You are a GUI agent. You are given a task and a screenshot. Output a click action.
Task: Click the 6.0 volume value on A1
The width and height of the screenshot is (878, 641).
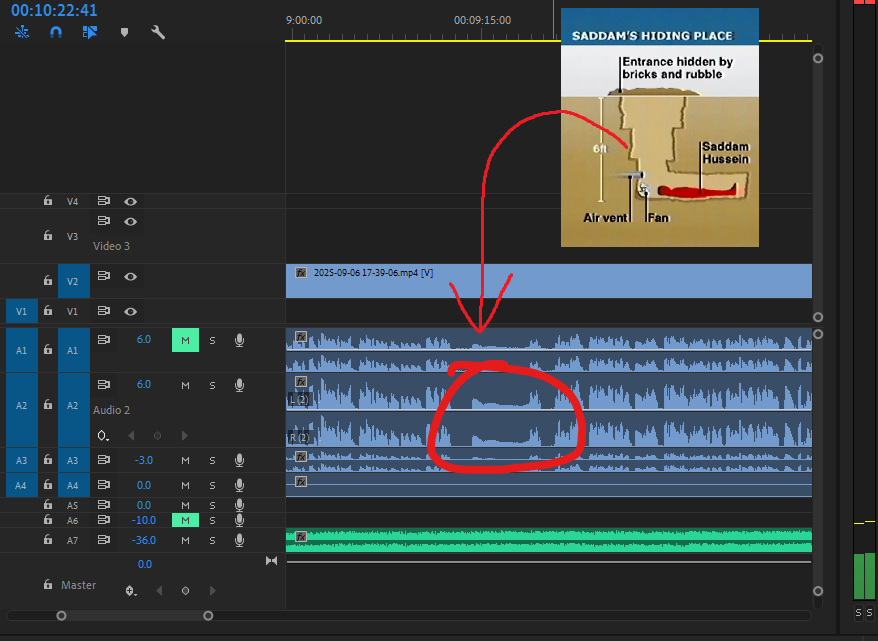click(143, 339)
